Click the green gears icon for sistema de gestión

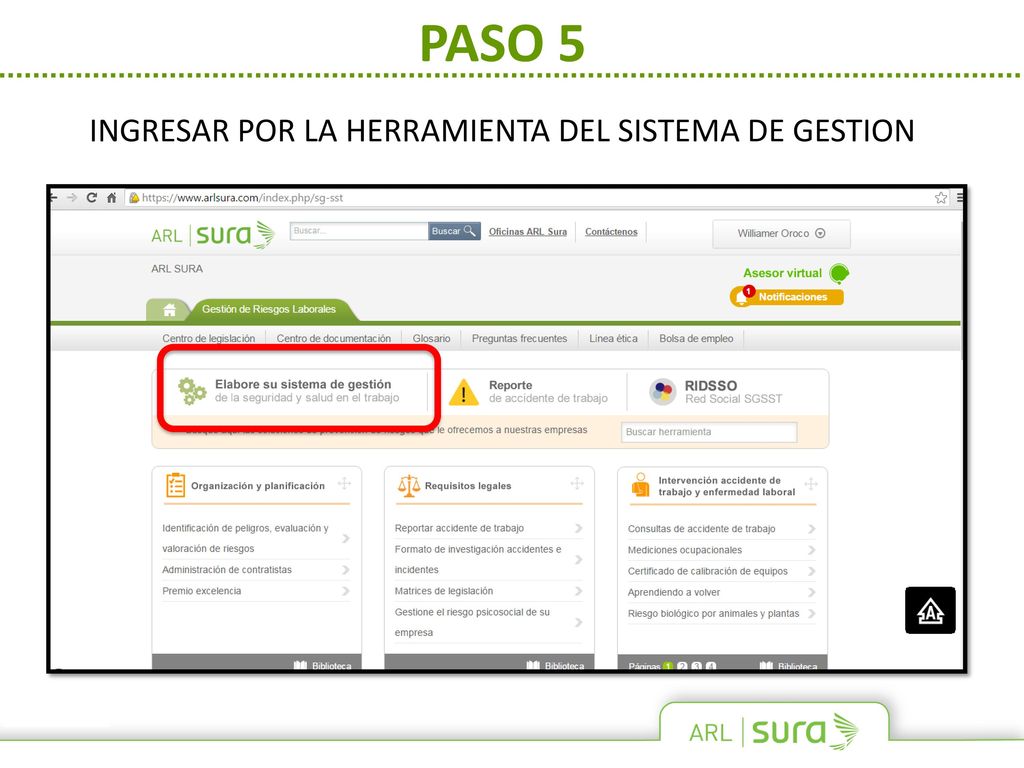192,391
